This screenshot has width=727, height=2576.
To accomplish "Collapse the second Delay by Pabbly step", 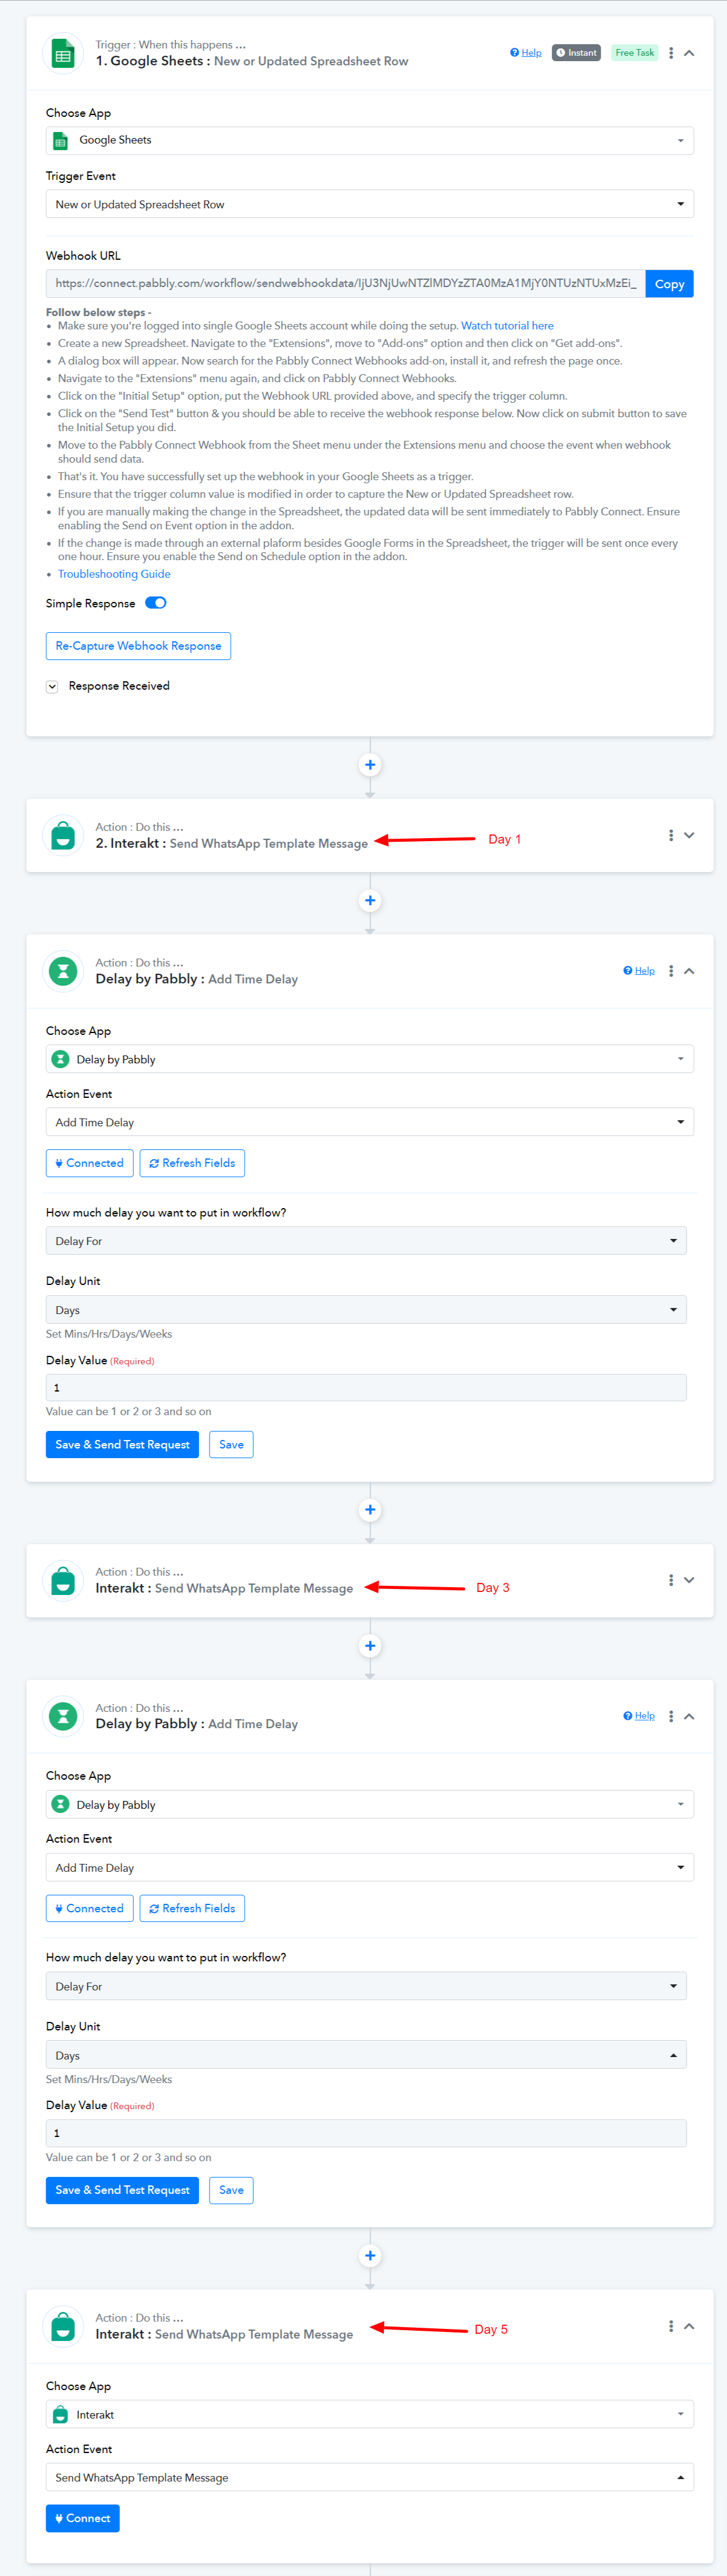I will (x=689, y=1716).
